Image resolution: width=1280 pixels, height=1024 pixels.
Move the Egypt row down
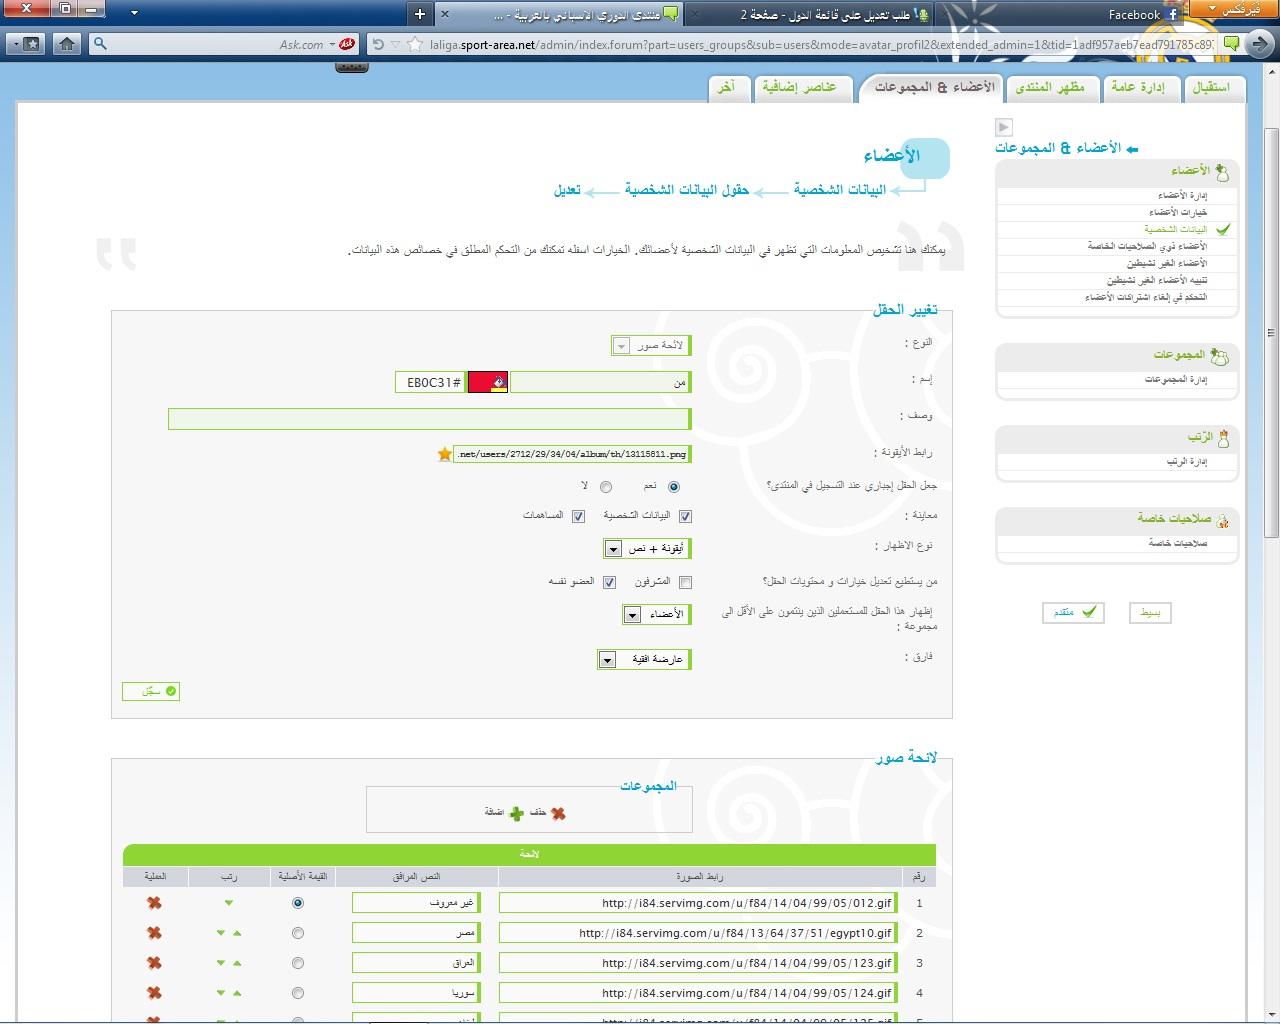pyautogui.click(x=221, y=933)
